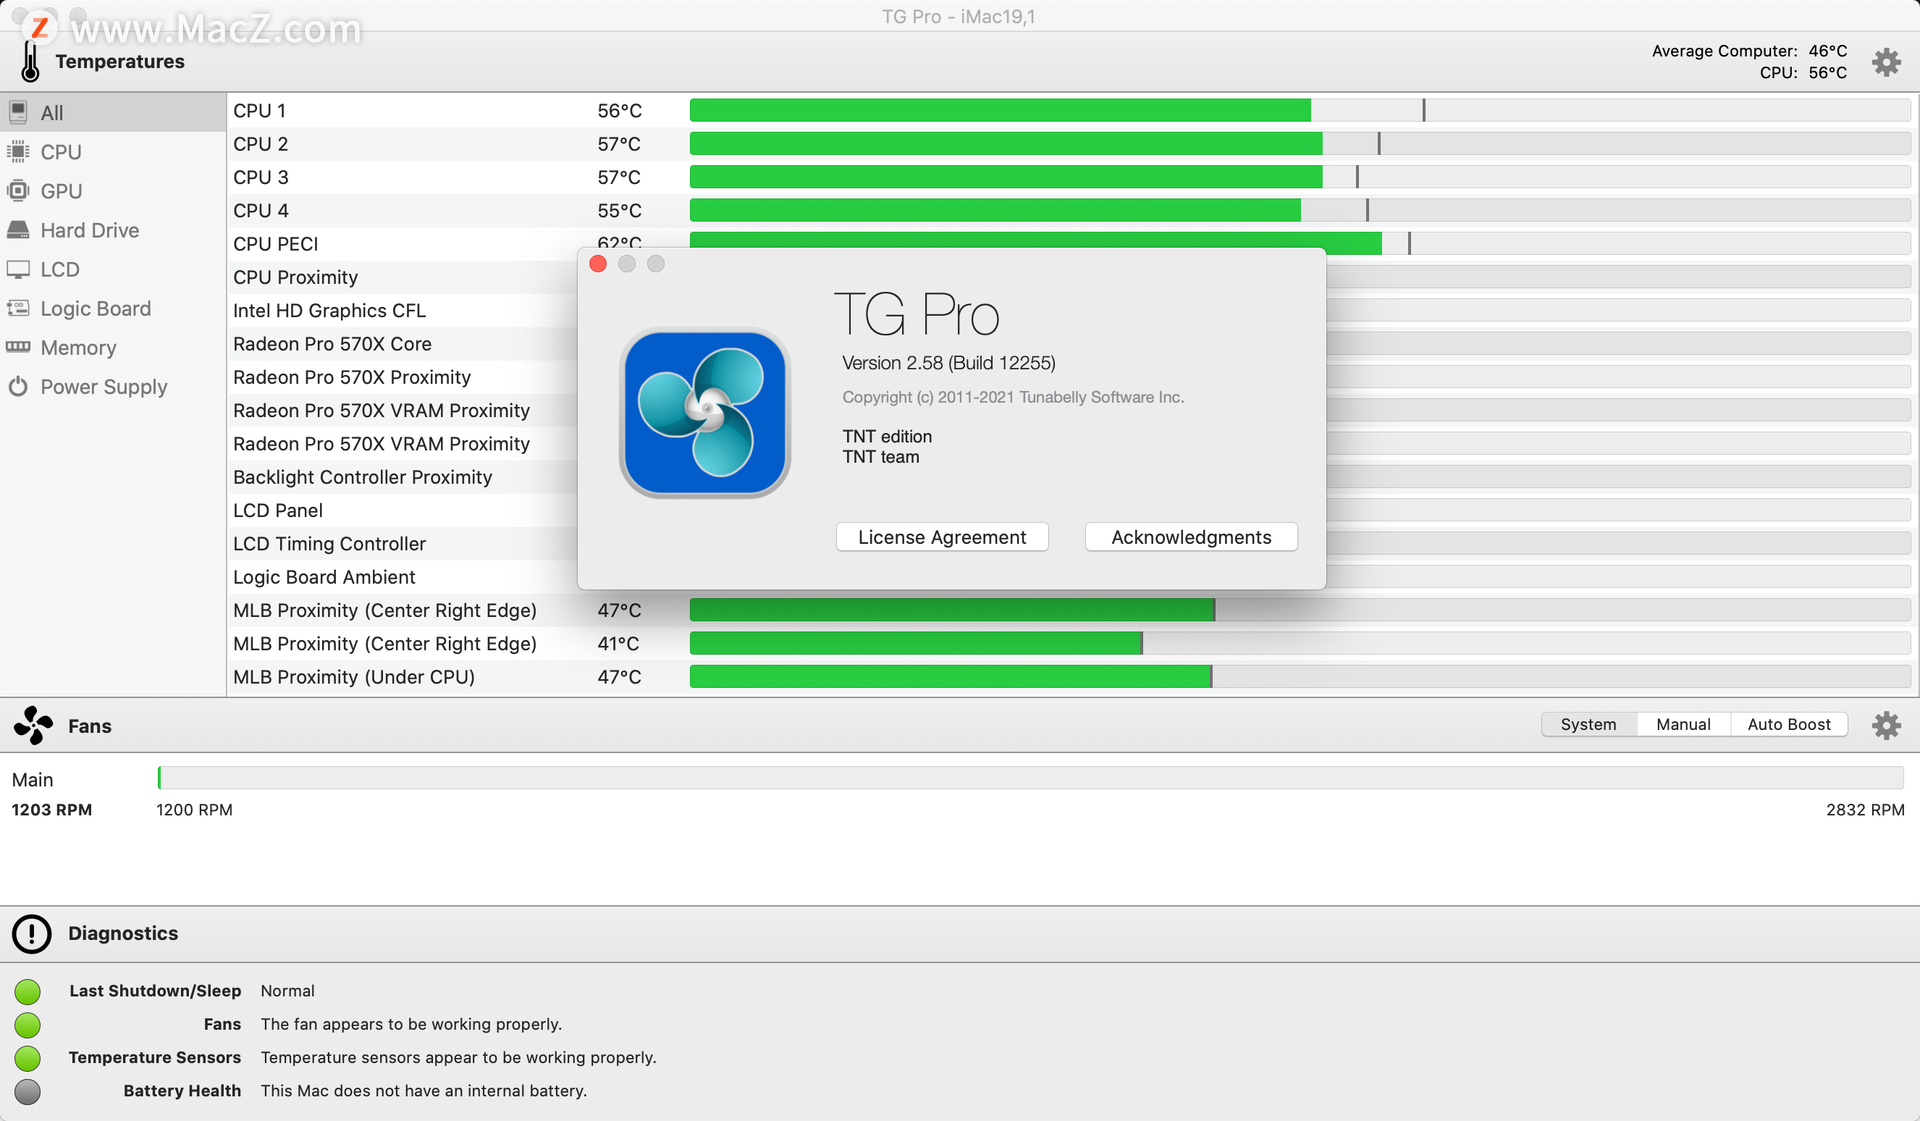Select Radeon Pro 570X Core row
Viewport: 1920px width, 1121px height.
click(x=403, y=344)
